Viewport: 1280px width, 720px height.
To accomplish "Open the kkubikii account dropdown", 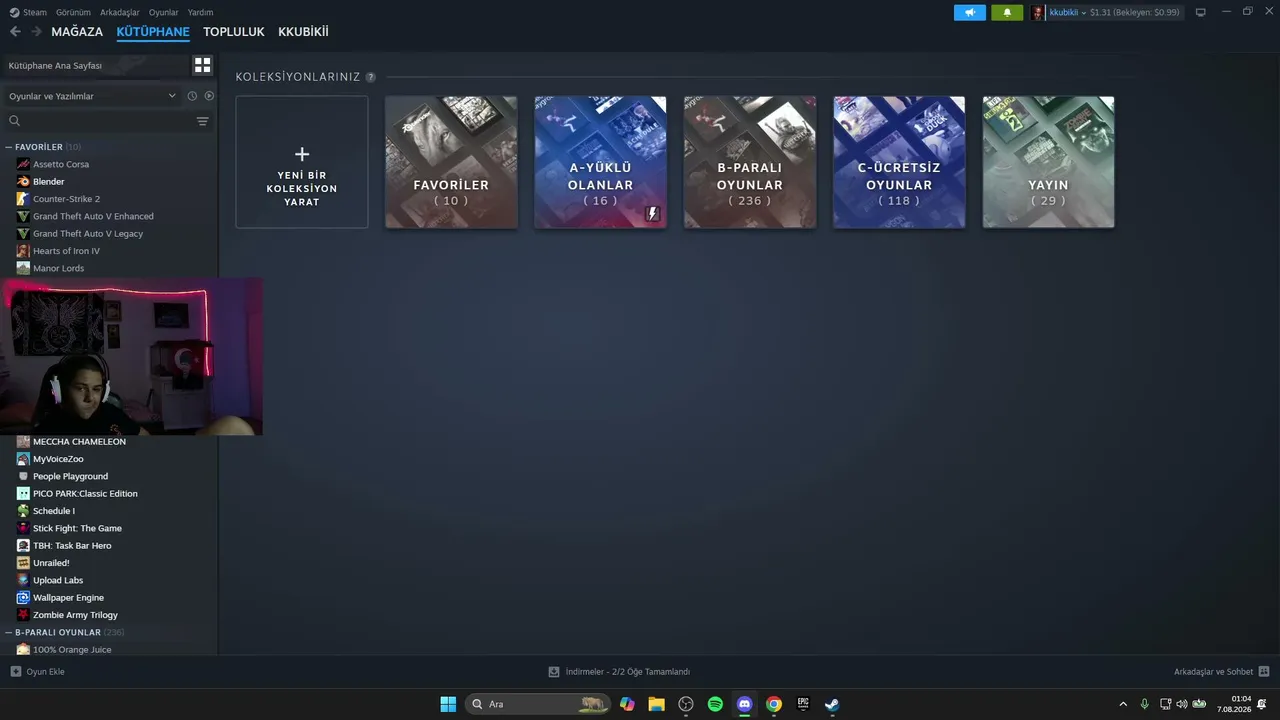I will tap(1068, 12).
